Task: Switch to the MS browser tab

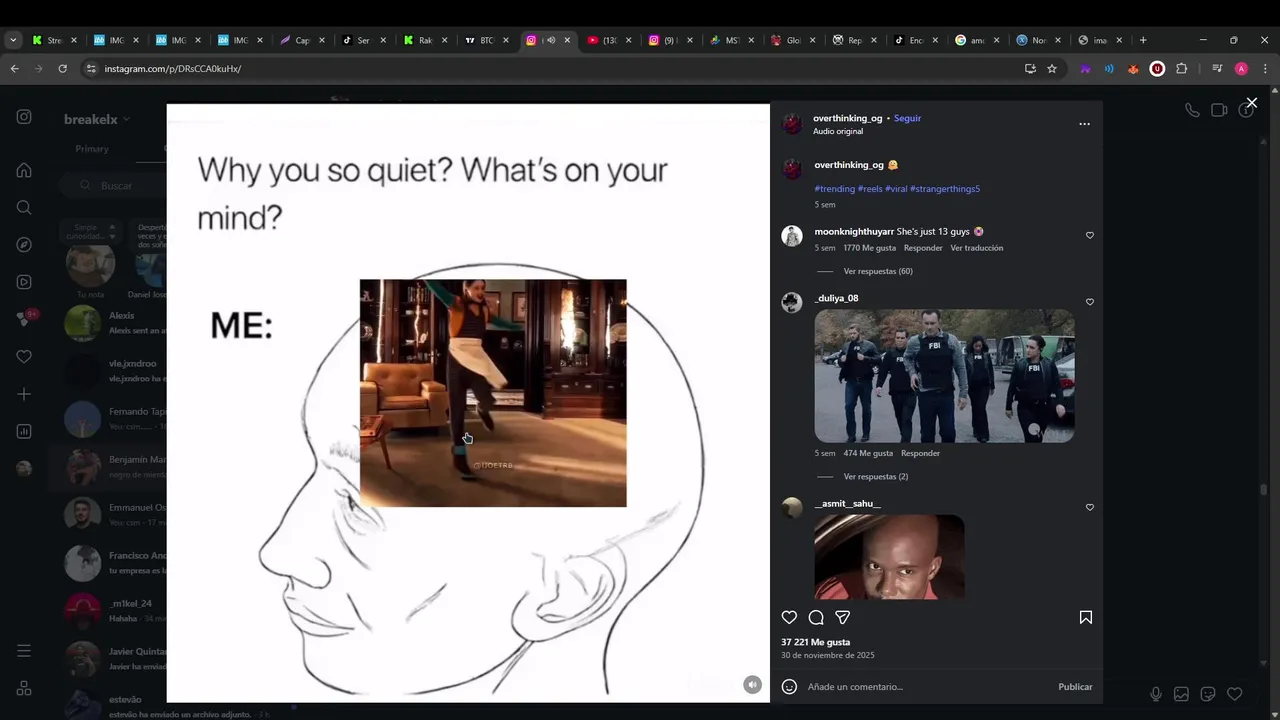Action: click(x=731, y=40)
